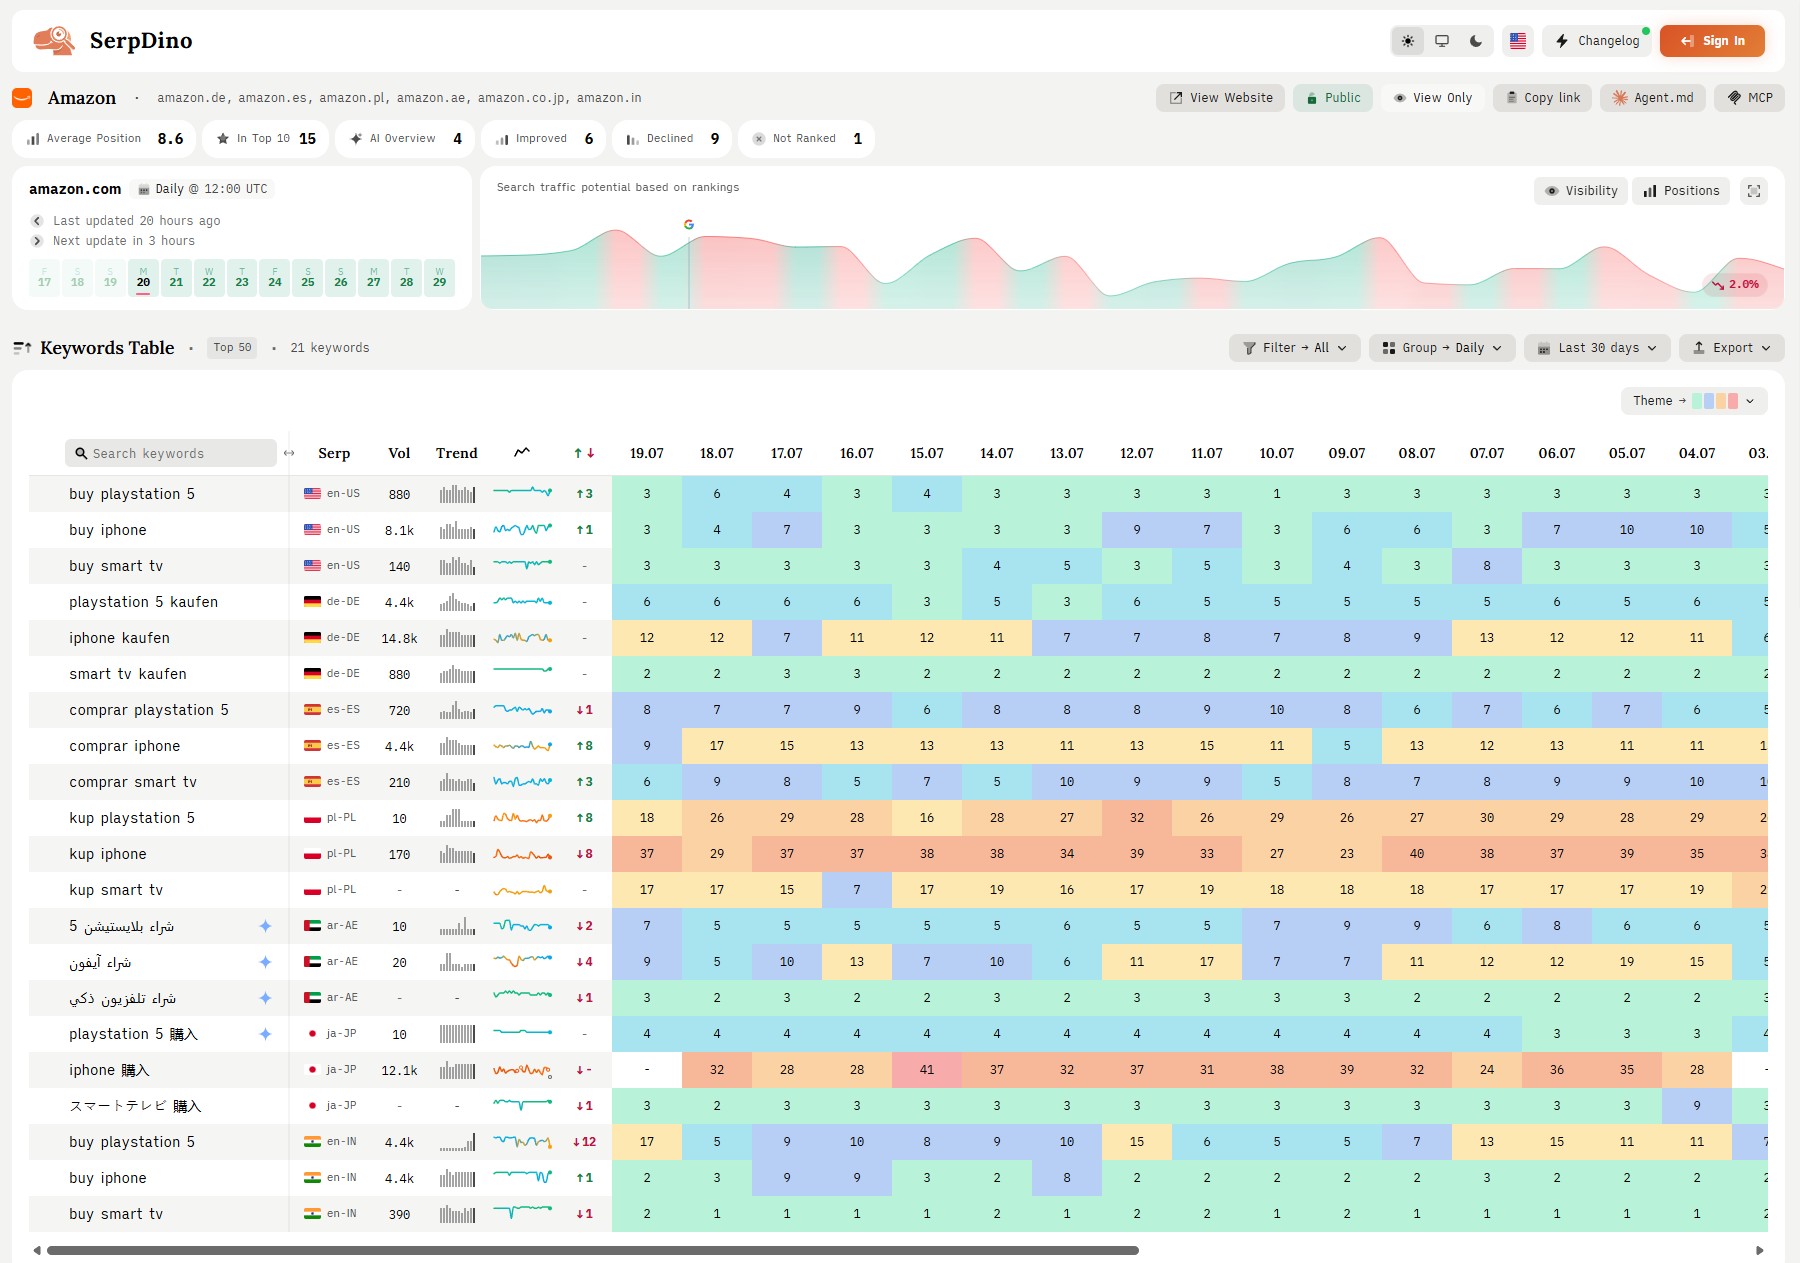
Task: Switch chart to Visibility view
Action: click(1581, 191)
